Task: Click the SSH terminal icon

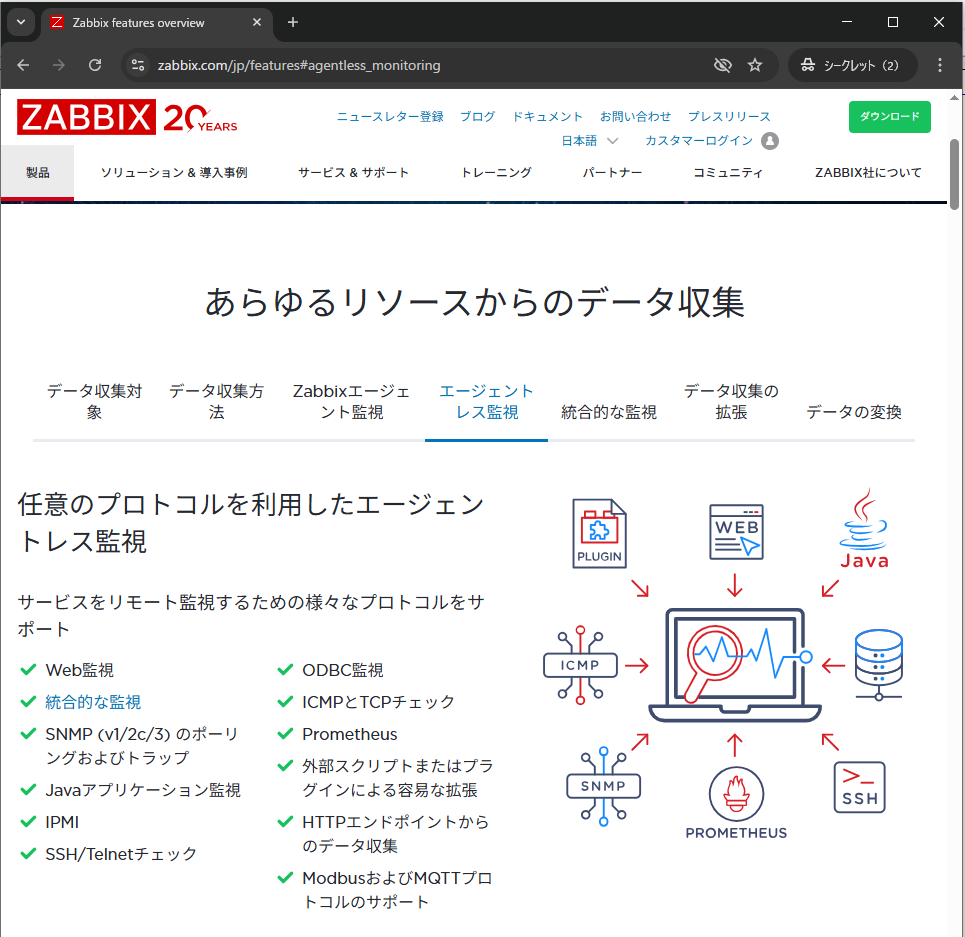Action: click(x=858, y=788)
